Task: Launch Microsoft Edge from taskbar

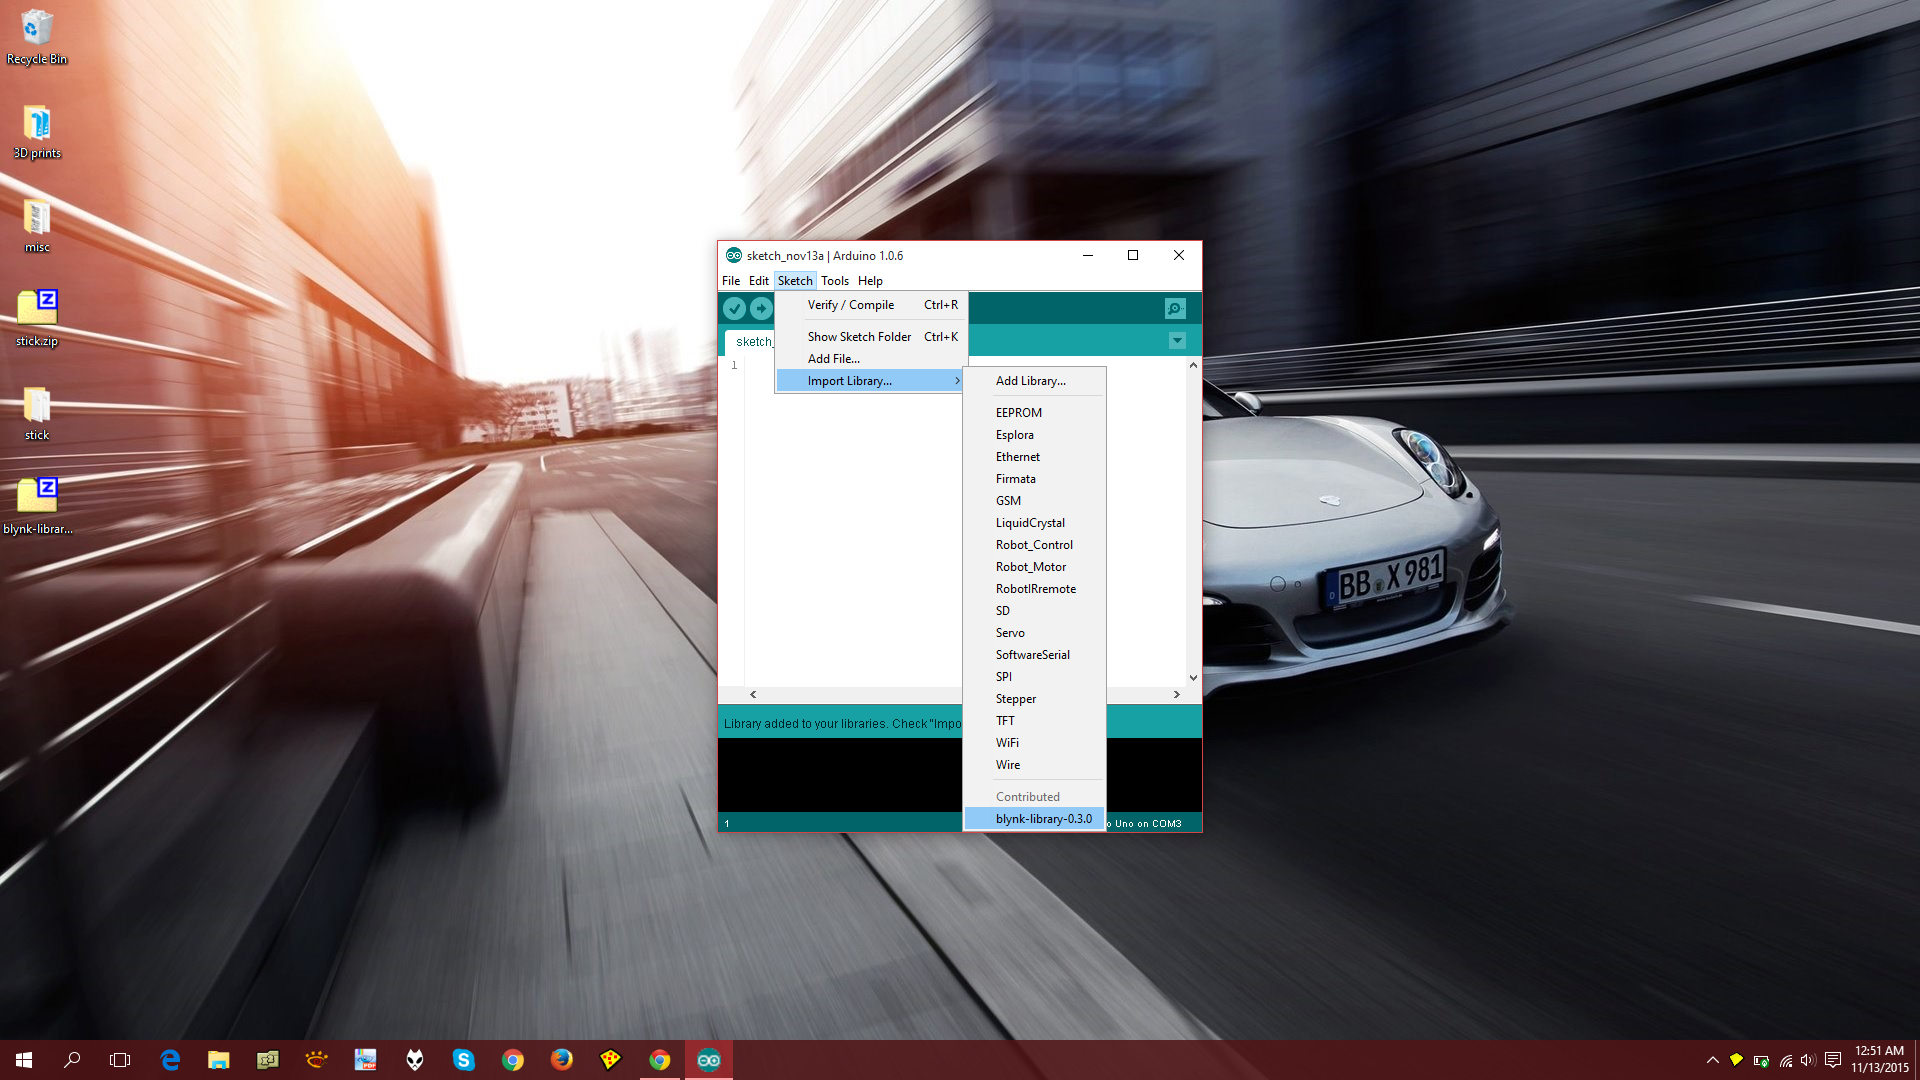Action: coord(170,1060)
